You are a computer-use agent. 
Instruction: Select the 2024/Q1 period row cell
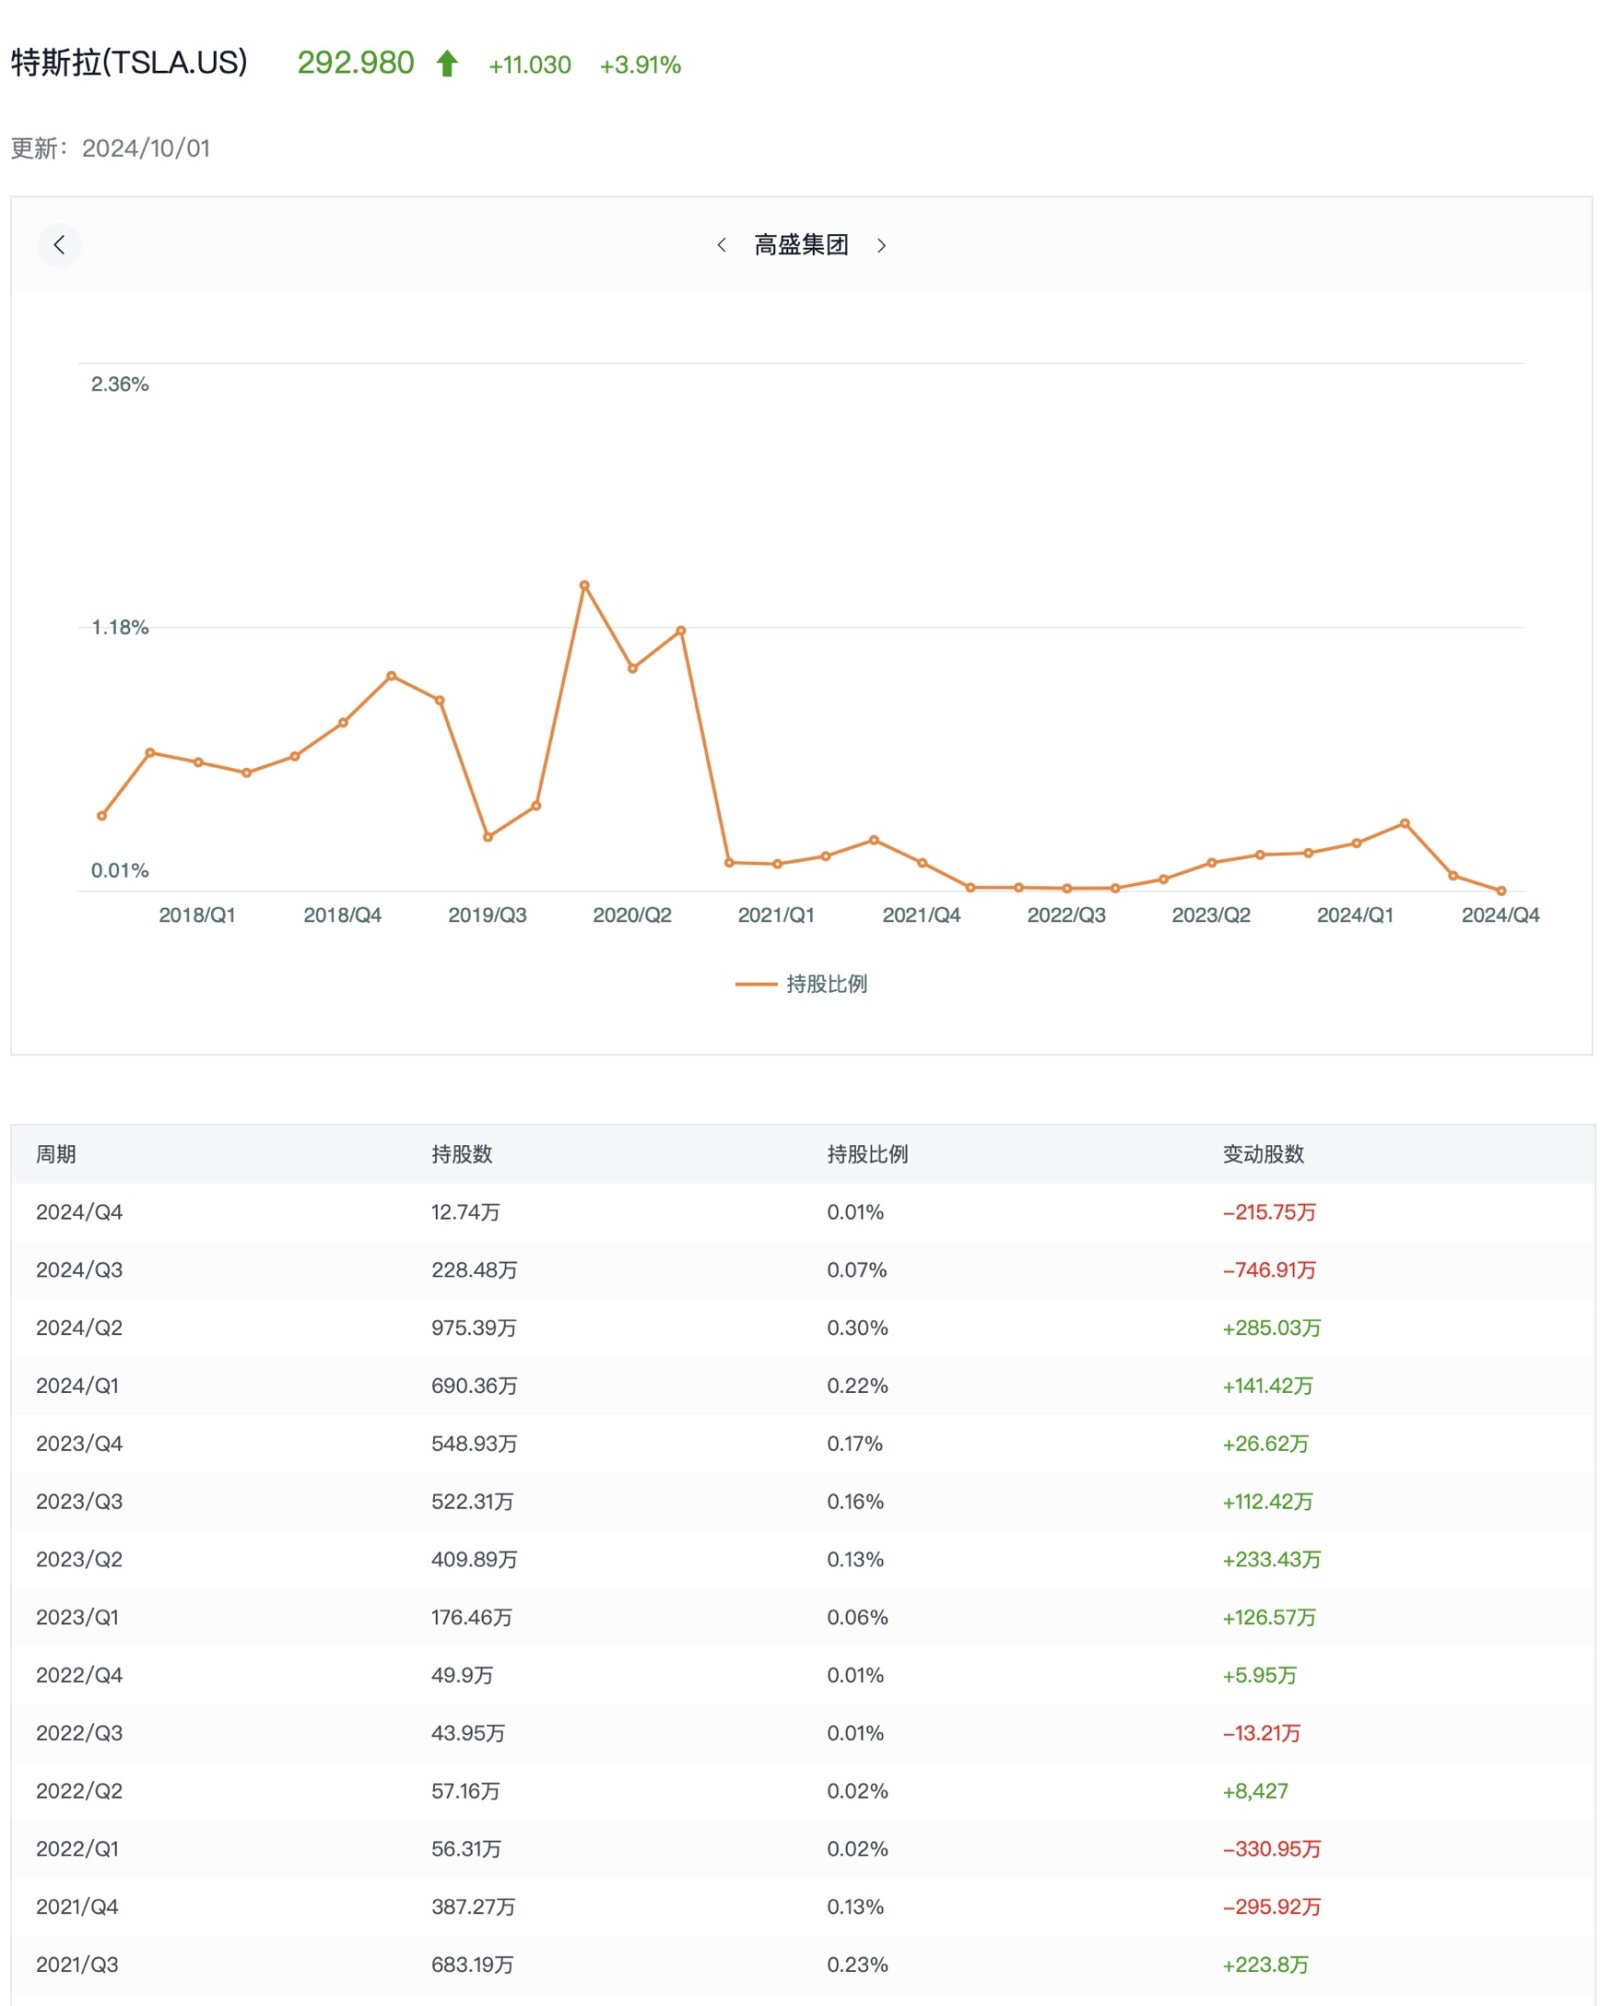coord(77,1386)
